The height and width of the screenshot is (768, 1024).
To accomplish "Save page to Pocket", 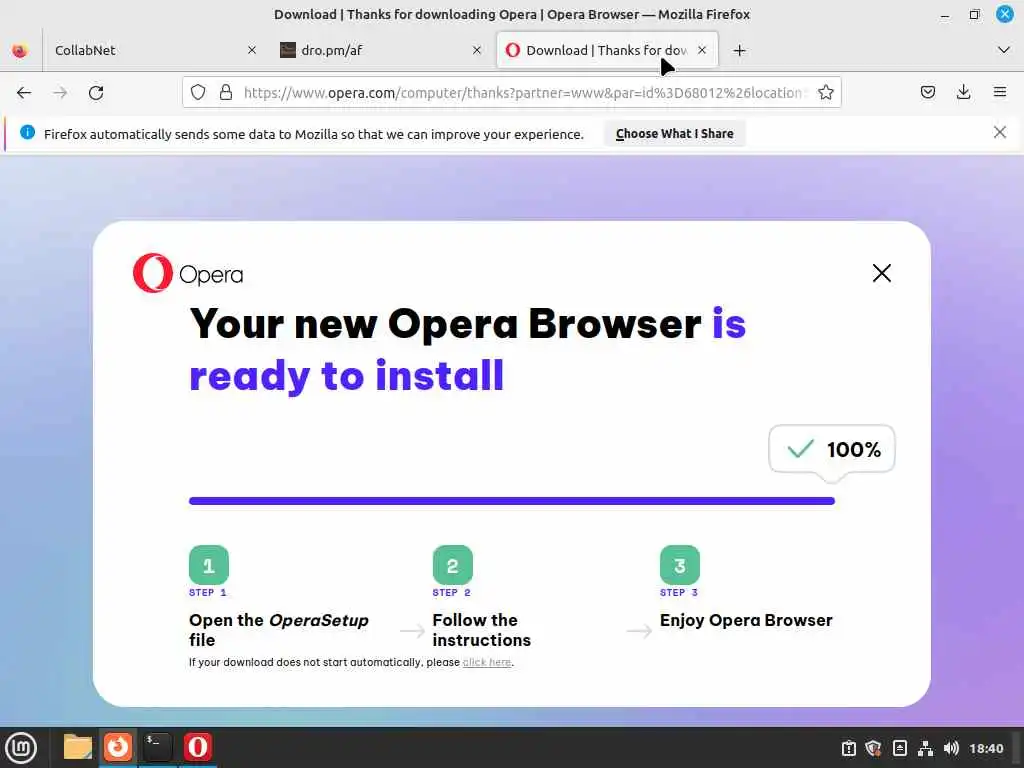I will (x=927, y=93).
